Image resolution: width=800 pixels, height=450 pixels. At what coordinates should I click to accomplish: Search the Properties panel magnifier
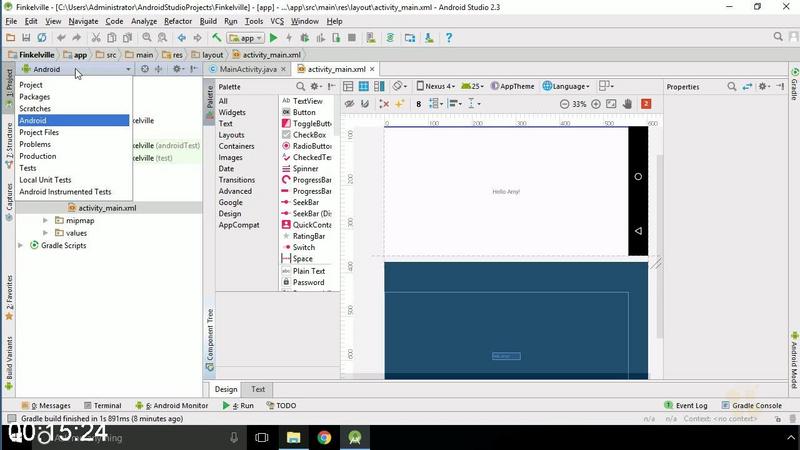(732, 87)
